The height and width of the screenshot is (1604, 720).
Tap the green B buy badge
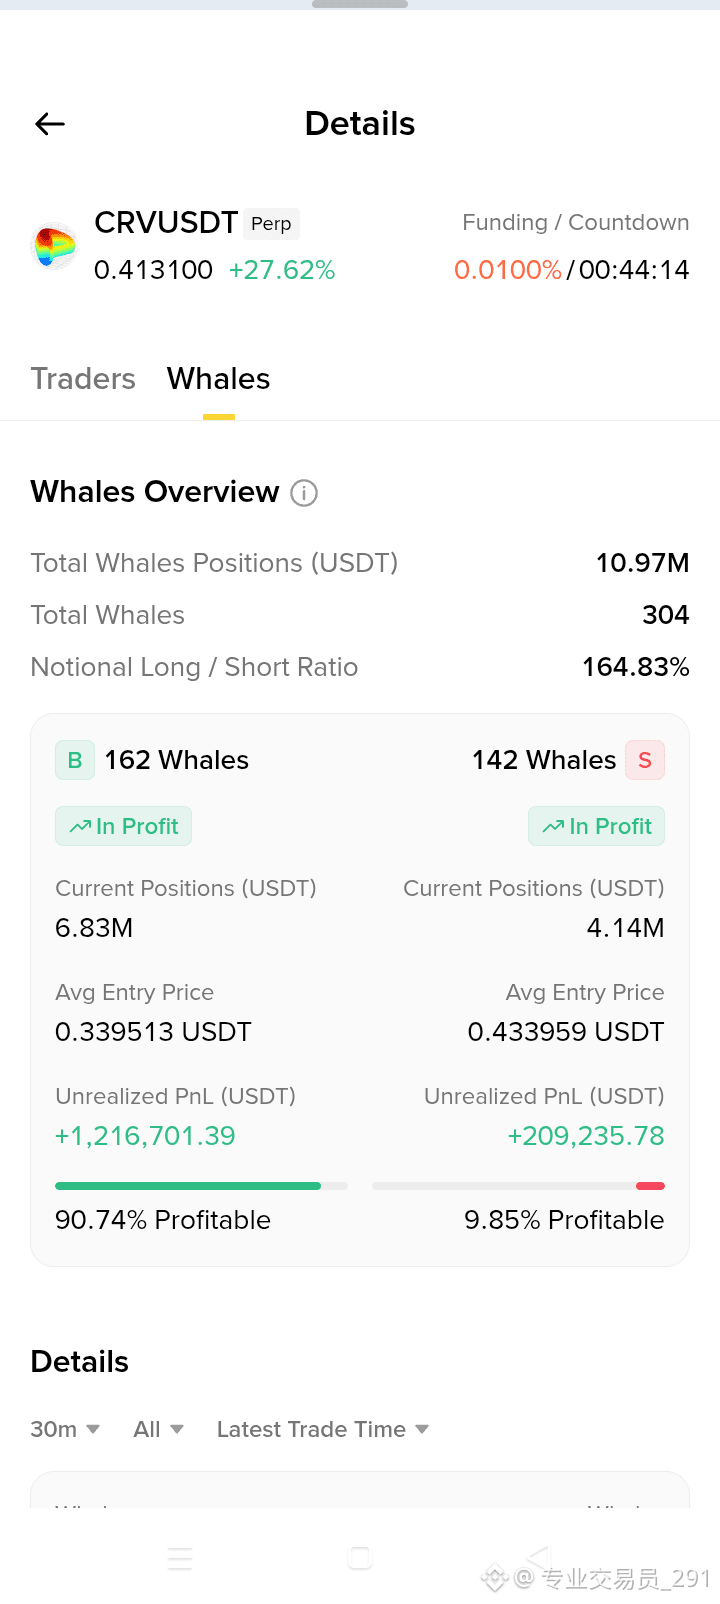[75, 760]
